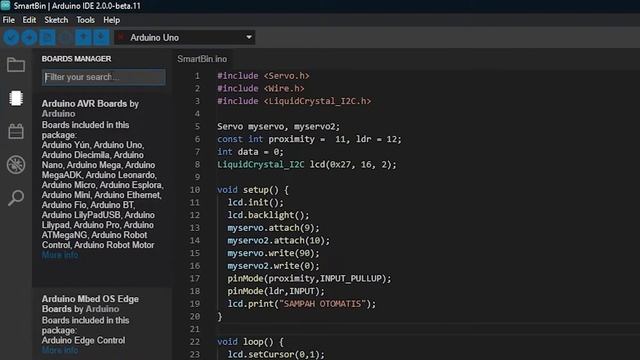
Task: Select the Boards Manager chip icon
Action: pos(16,98)
